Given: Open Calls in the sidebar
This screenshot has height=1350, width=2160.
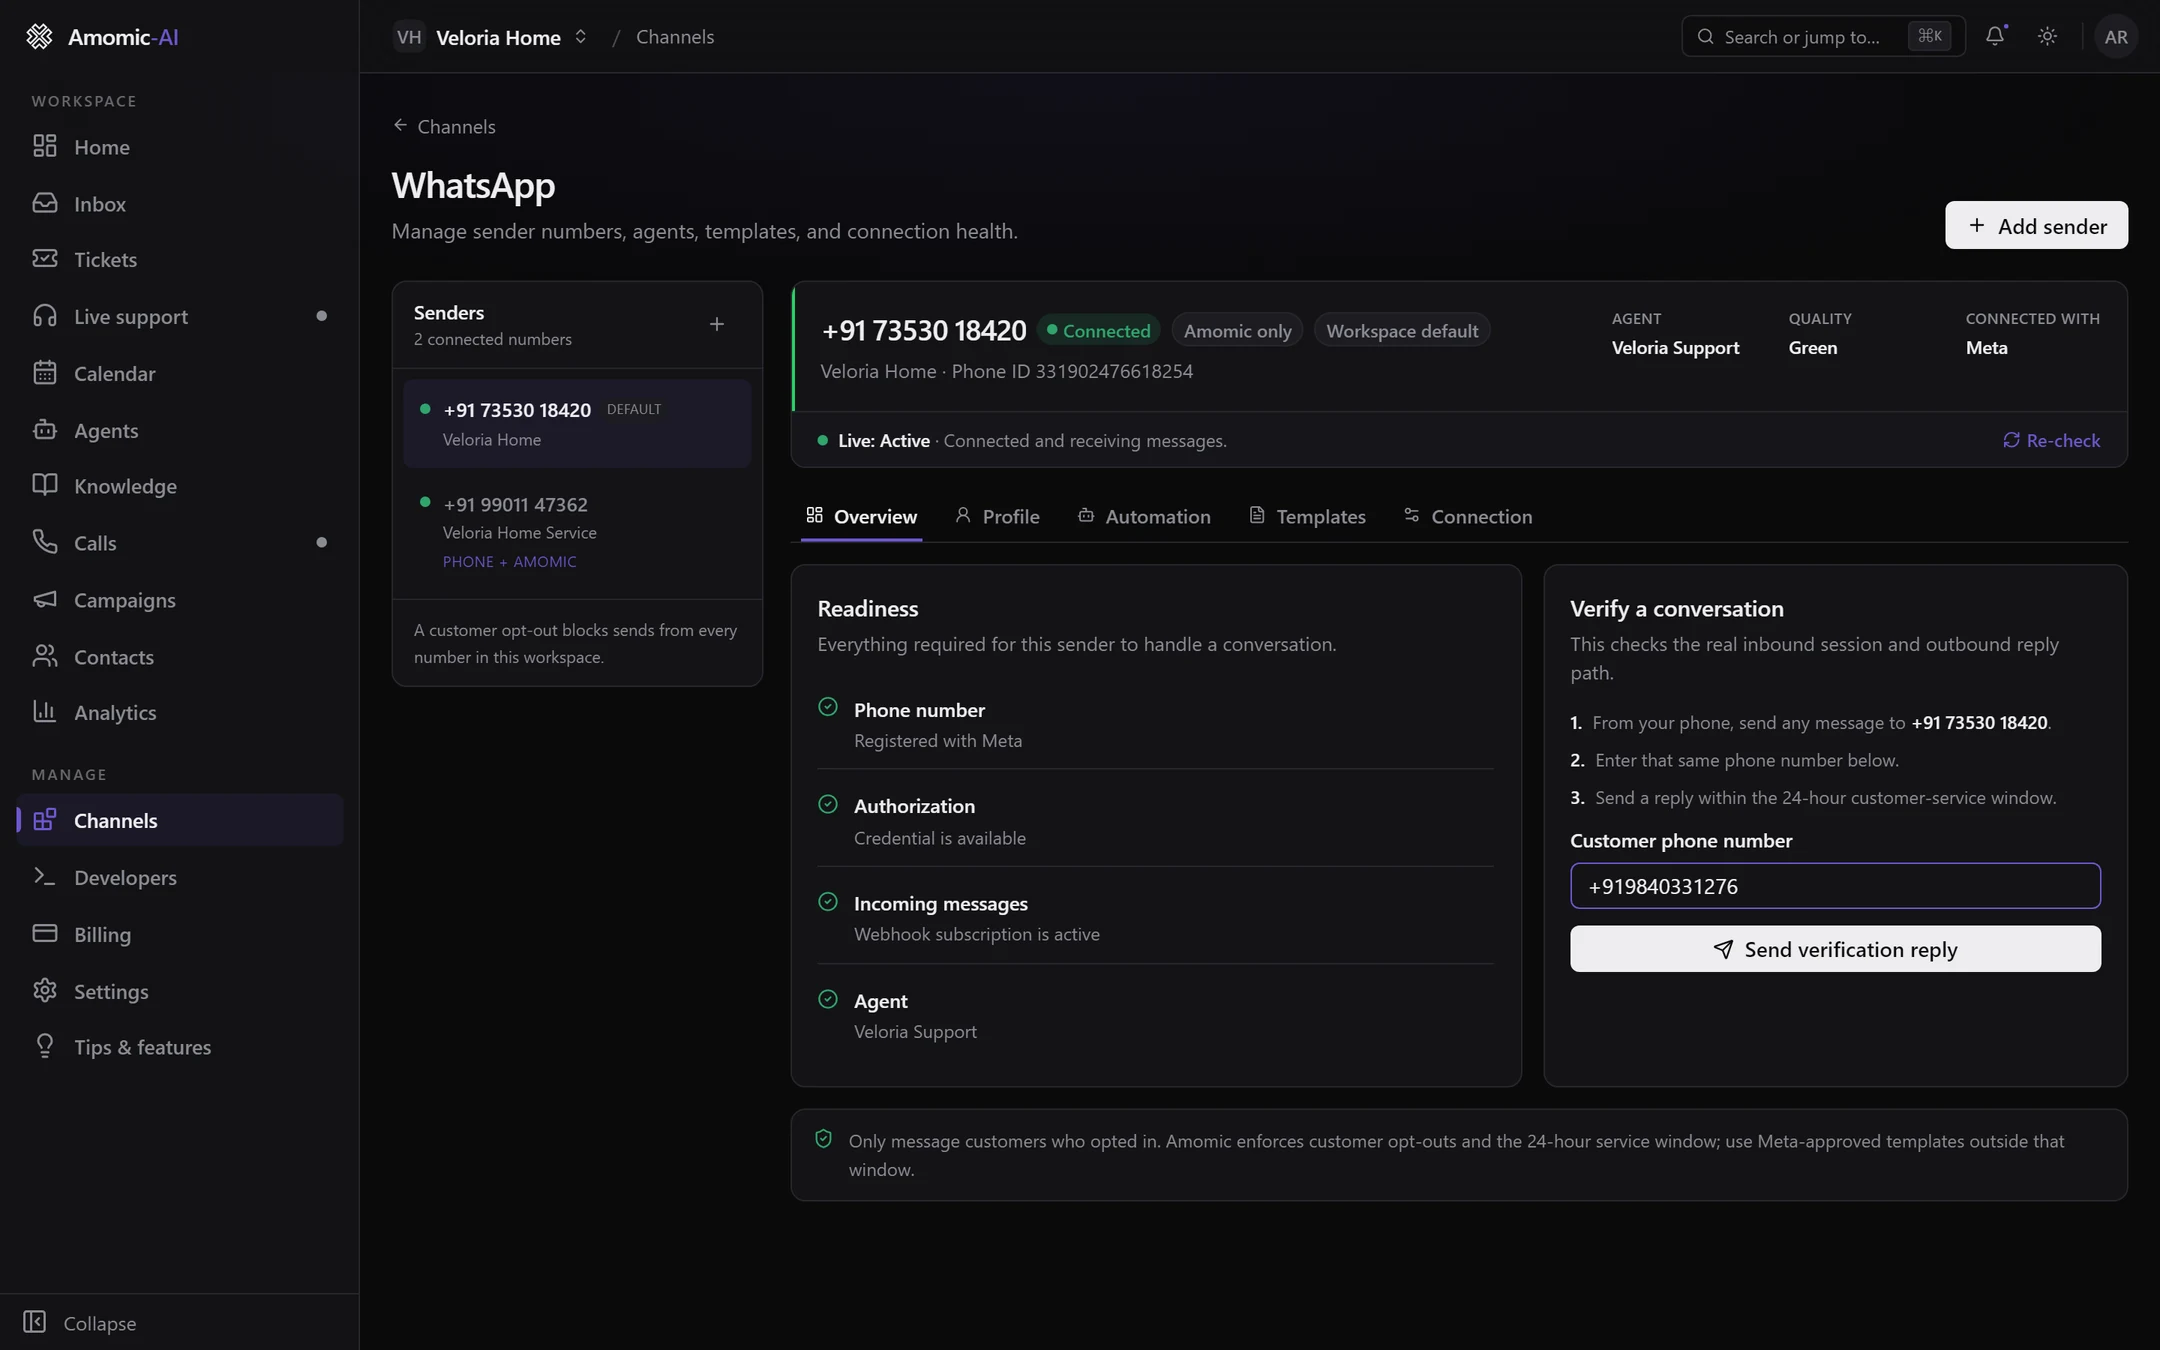Looking at the screenshot, I should click(179, 543).
